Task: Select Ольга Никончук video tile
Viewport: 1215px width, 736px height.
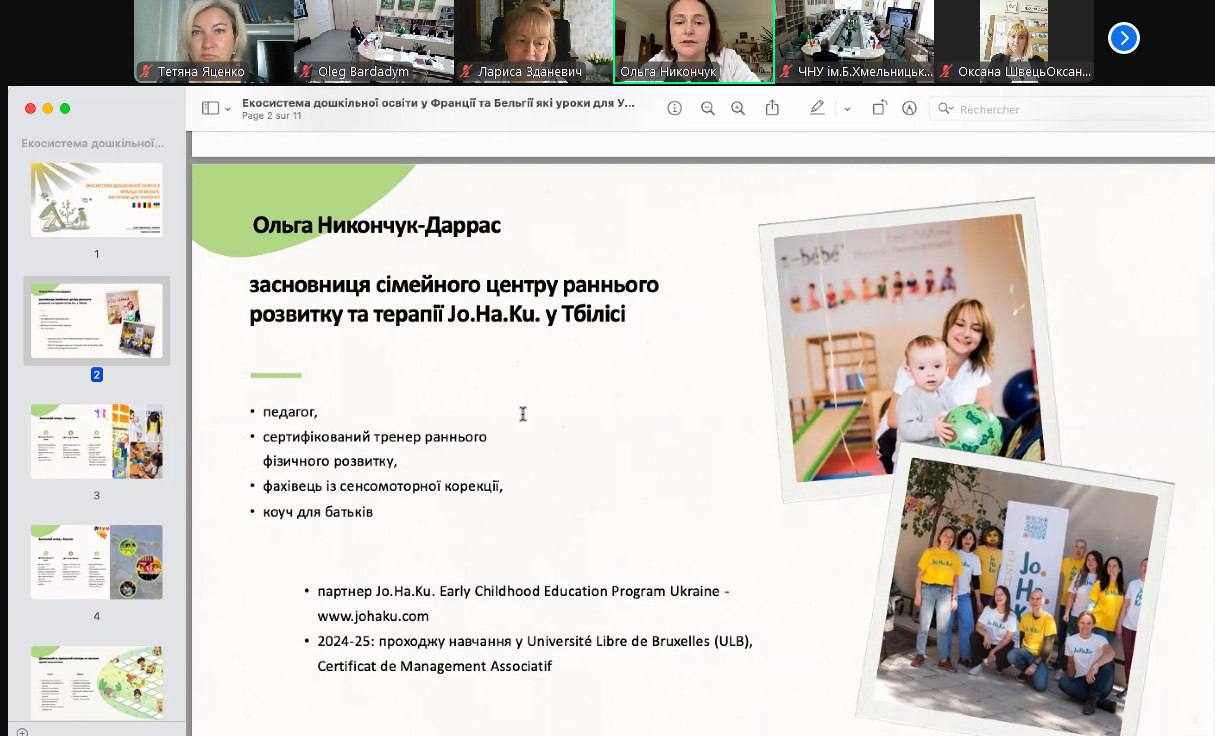Action: point(694,41)
